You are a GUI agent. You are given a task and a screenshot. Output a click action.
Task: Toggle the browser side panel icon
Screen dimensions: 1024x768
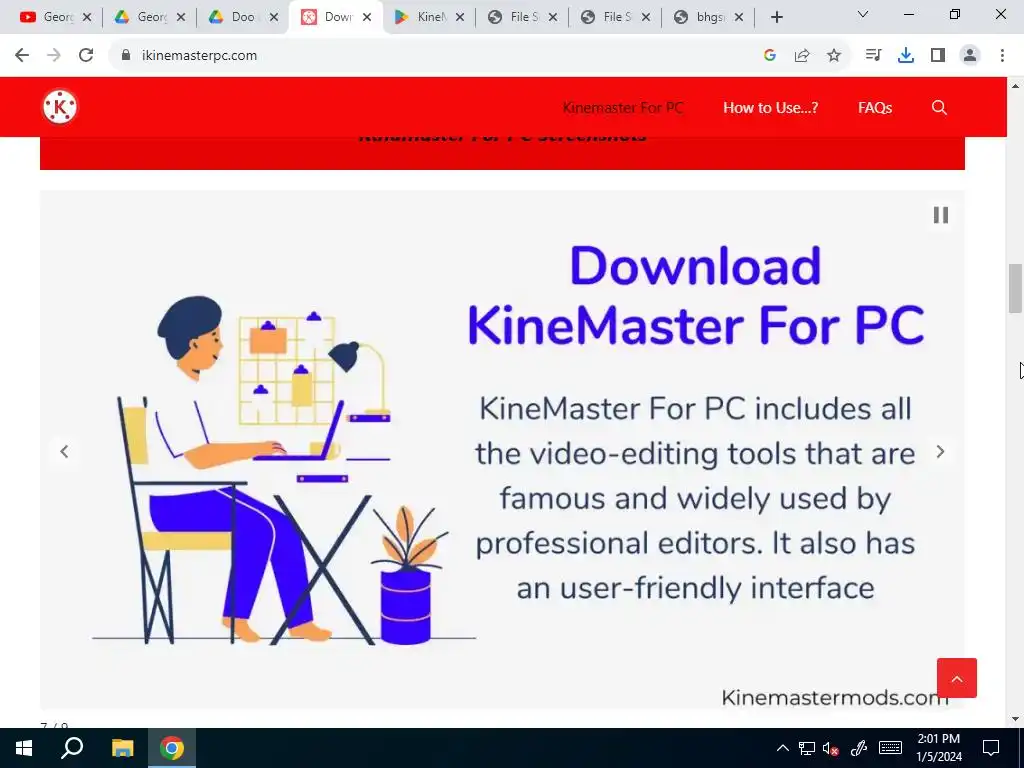point(938,56)
